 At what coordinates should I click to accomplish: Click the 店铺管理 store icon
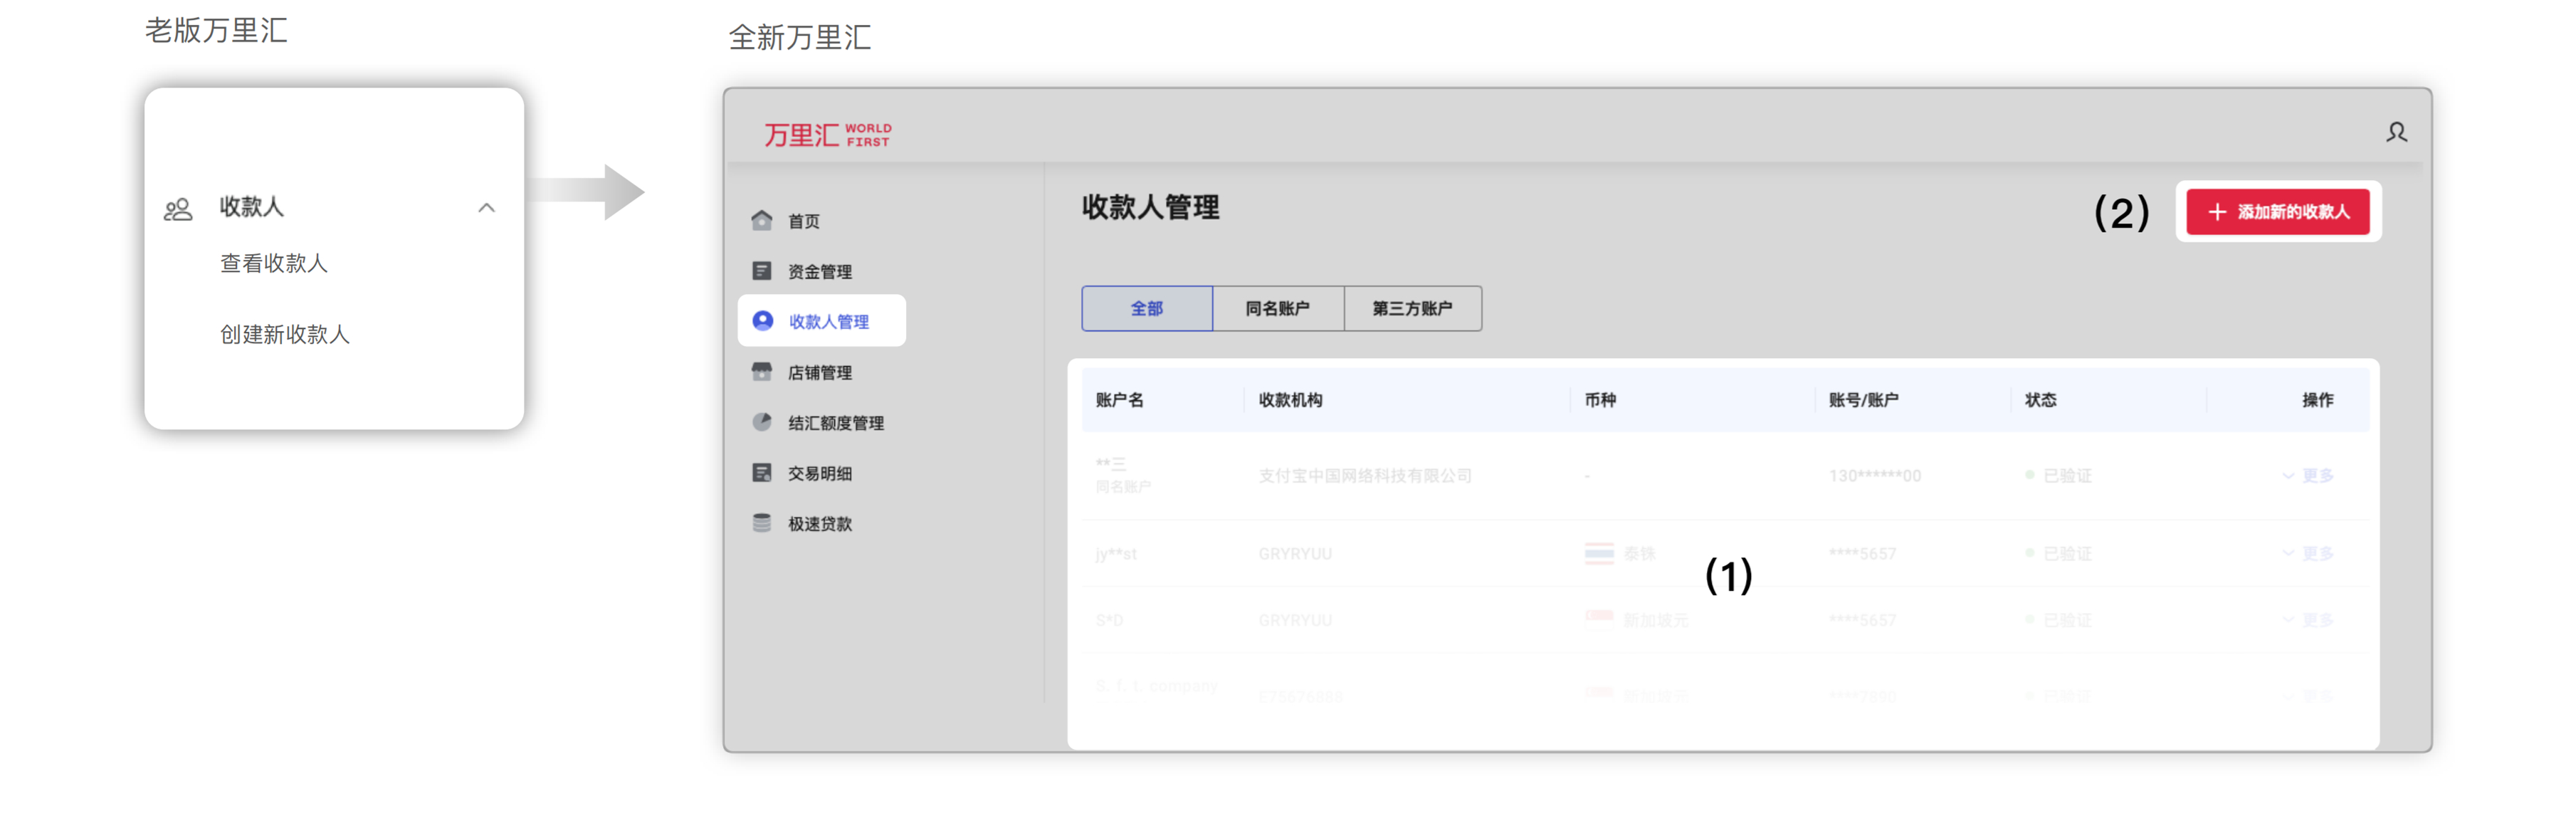click(x=761, y=371)
